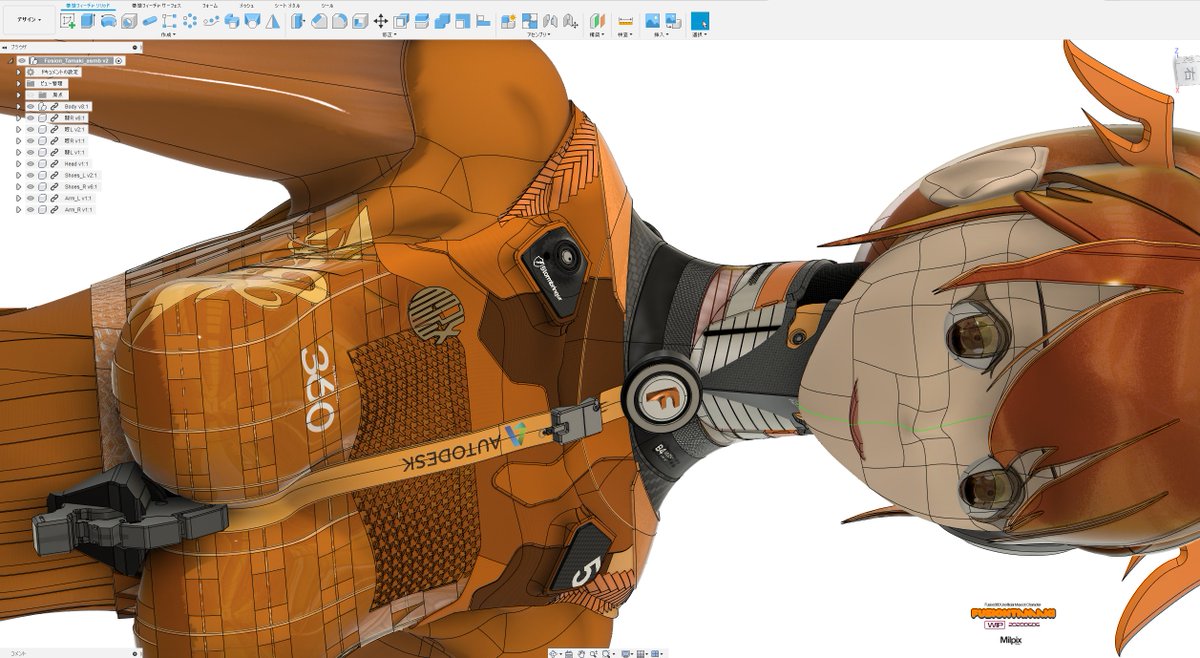Open the Grid and Snaps icon
Viewport: 1200px width, 658px height.
641,653
